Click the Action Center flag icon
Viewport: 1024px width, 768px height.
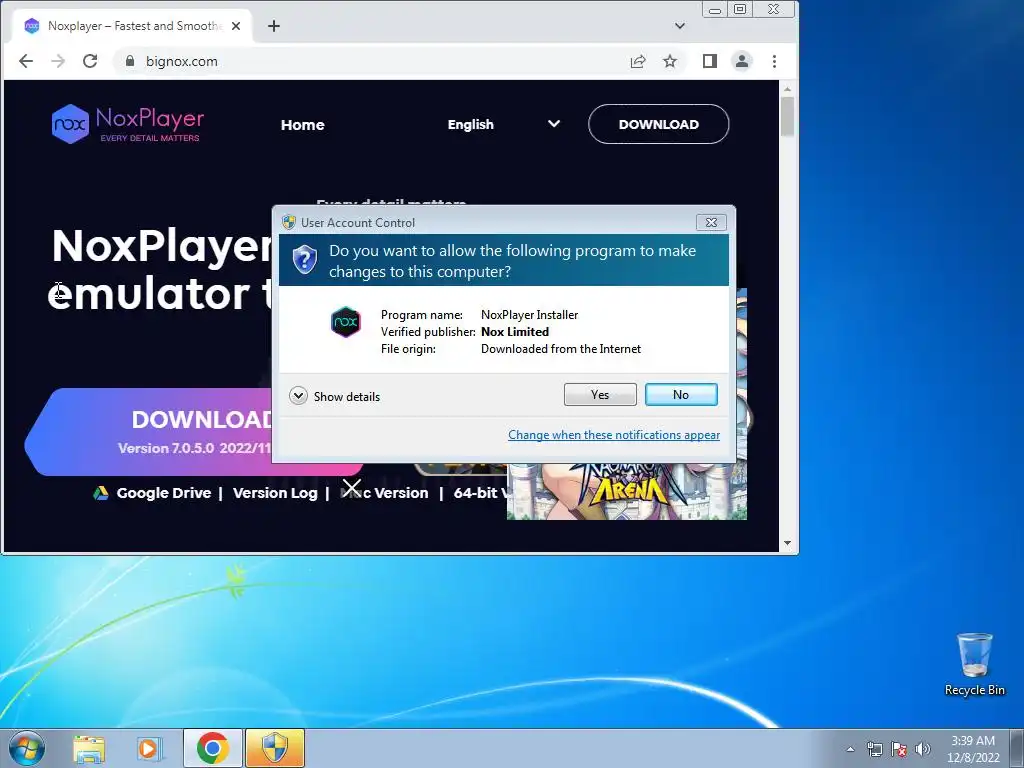coord(899,749)
